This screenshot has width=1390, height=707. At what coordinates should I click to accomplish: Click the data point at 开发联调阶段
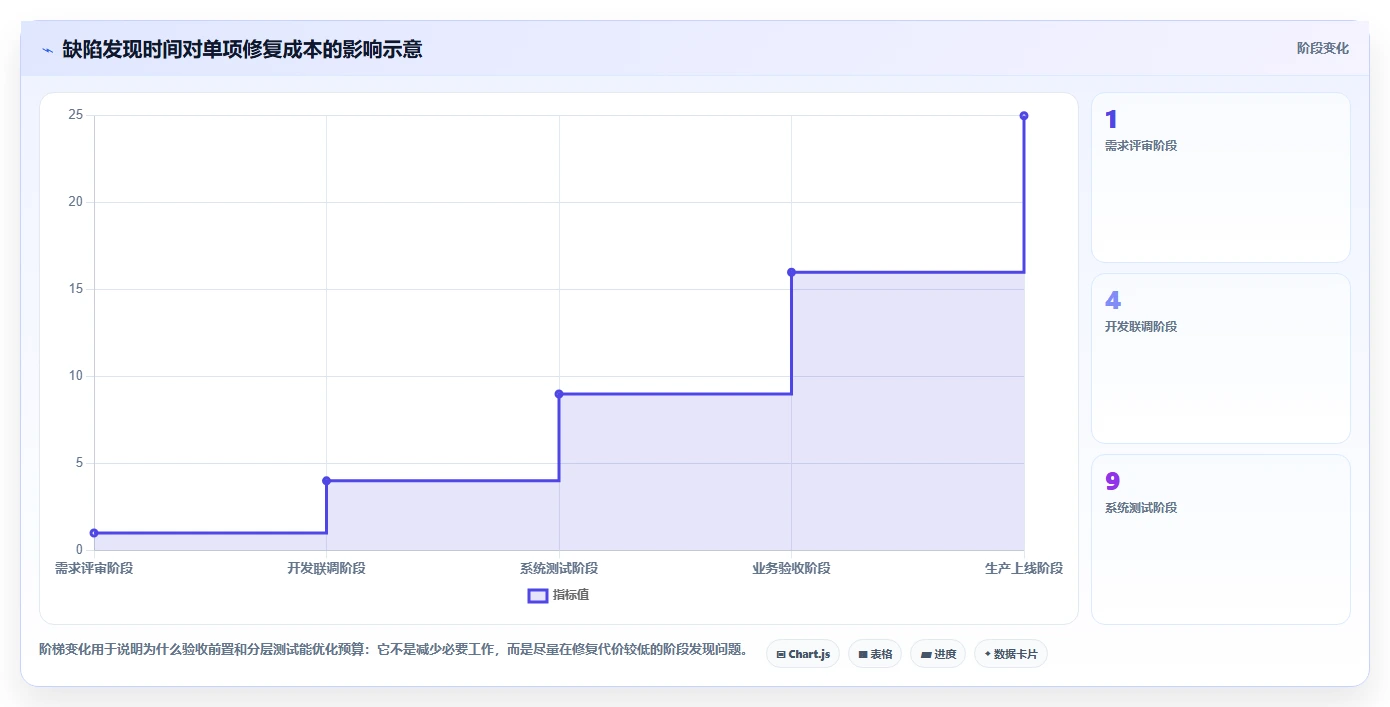click(x=327, y=481)
